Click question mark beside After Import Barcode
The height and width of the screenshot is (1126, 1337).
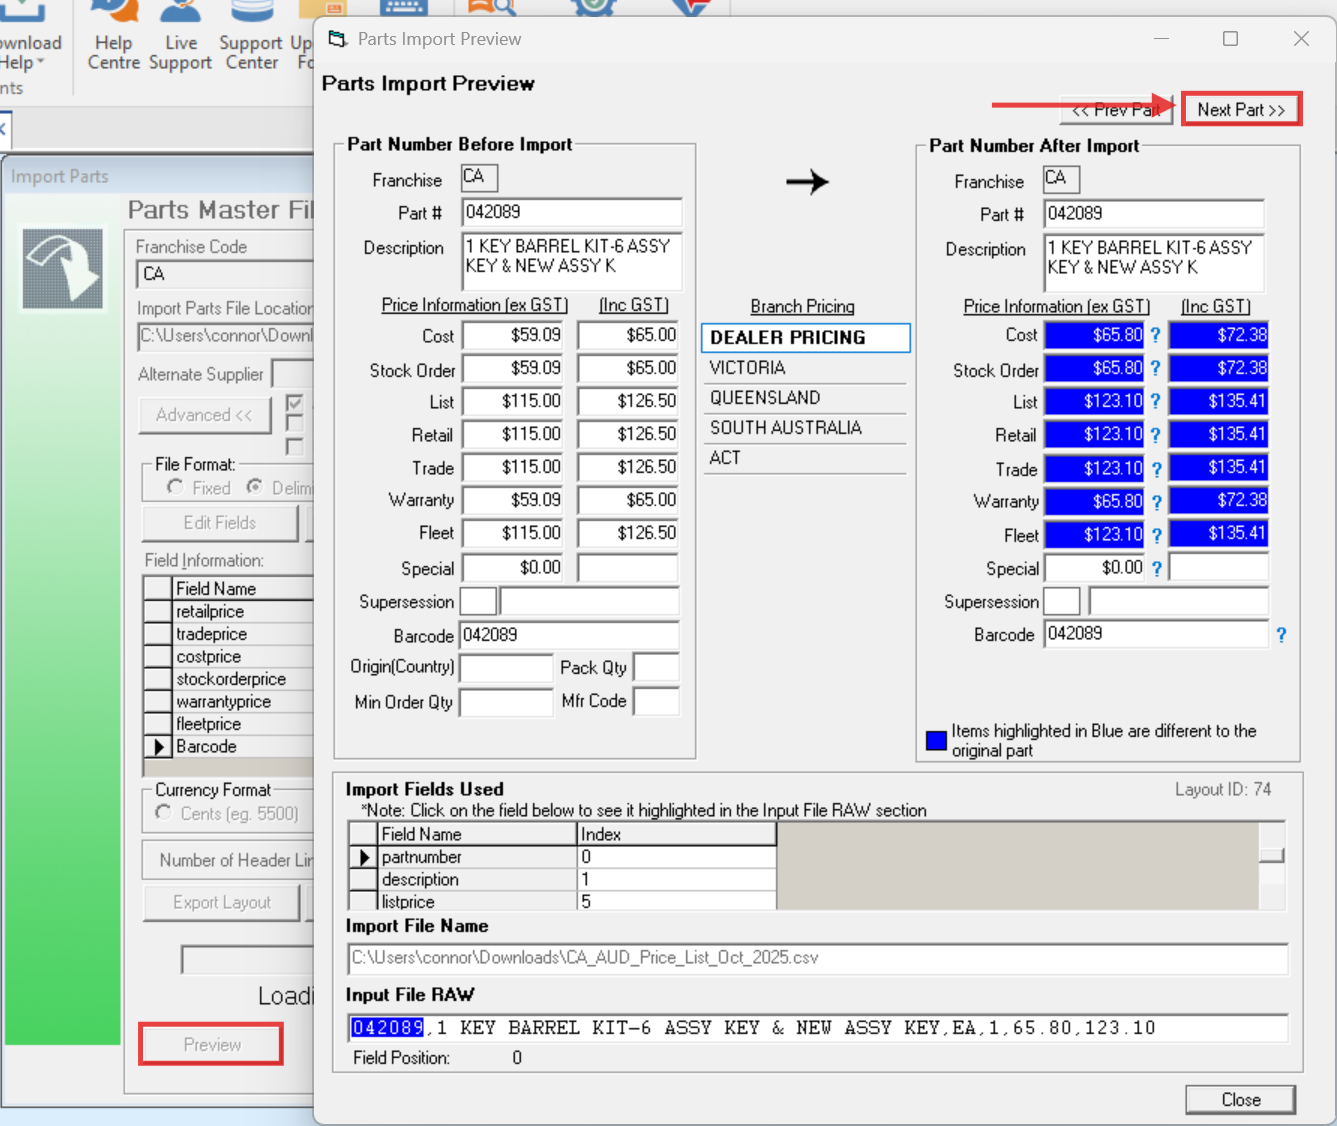coord(1281,634)
